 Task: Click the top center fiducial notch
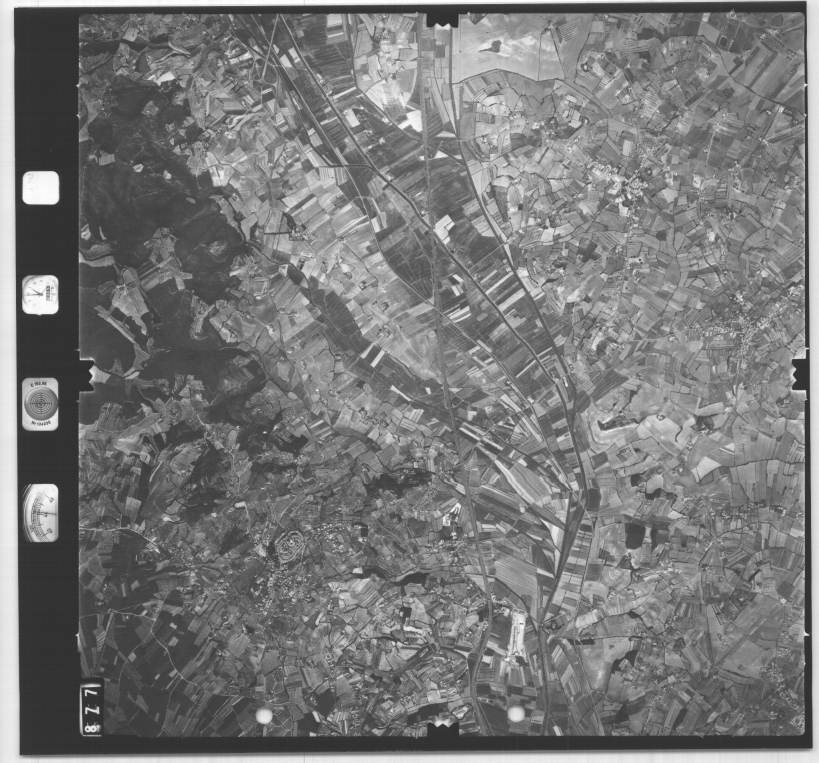pos(441,20)
